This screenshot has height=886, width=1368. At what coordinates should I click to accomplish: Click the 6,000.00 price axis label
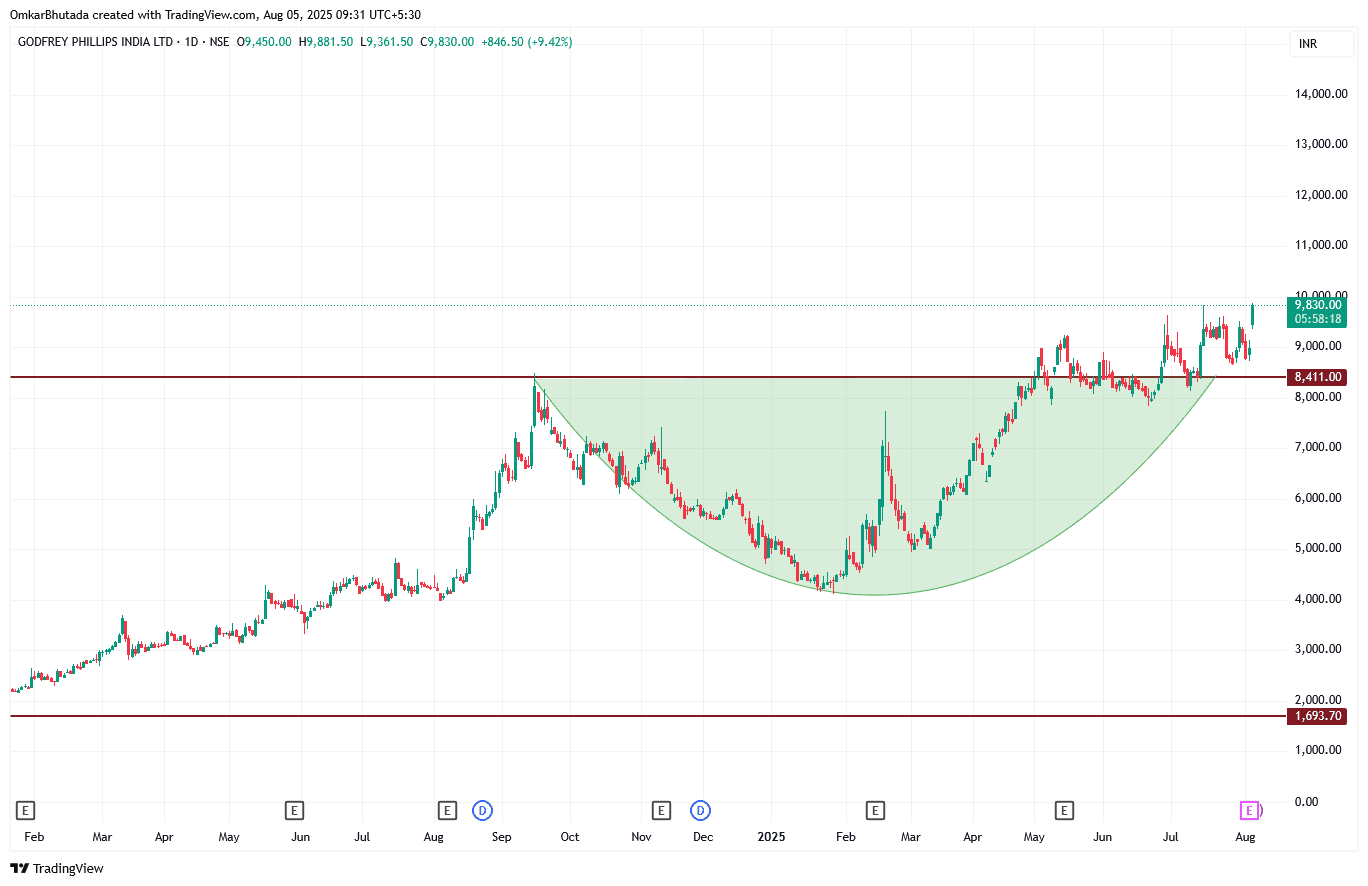[1317, 498]
